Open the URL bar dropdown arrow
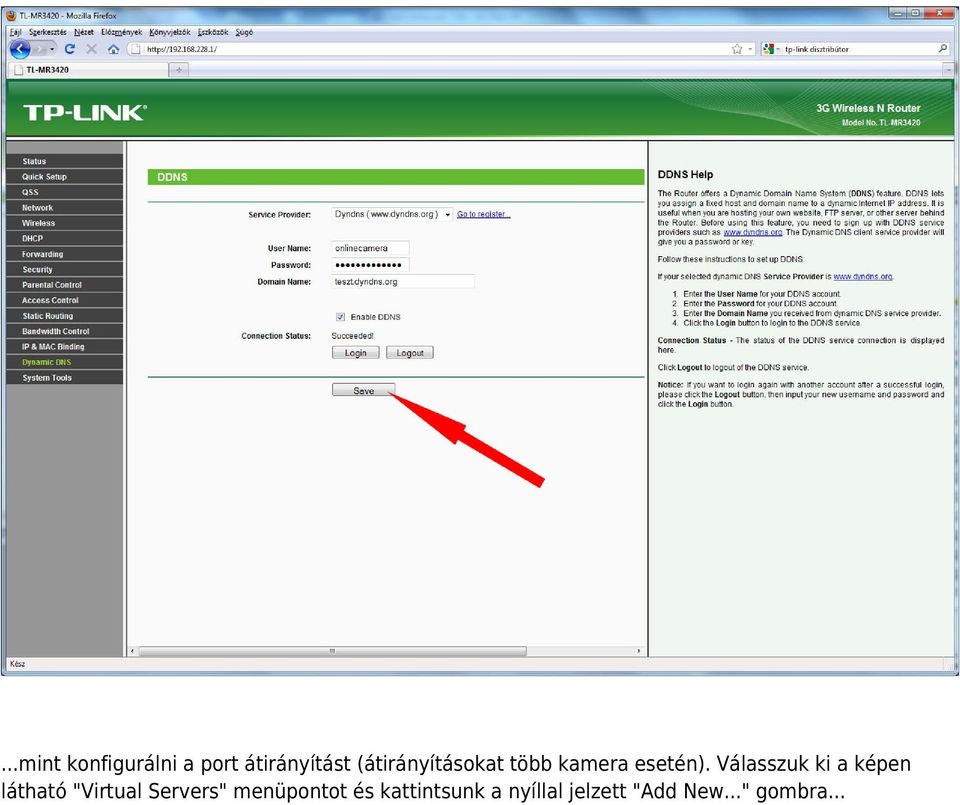This screenshot has width=960, height=805. pyautogui.click(x=750, y=49)
